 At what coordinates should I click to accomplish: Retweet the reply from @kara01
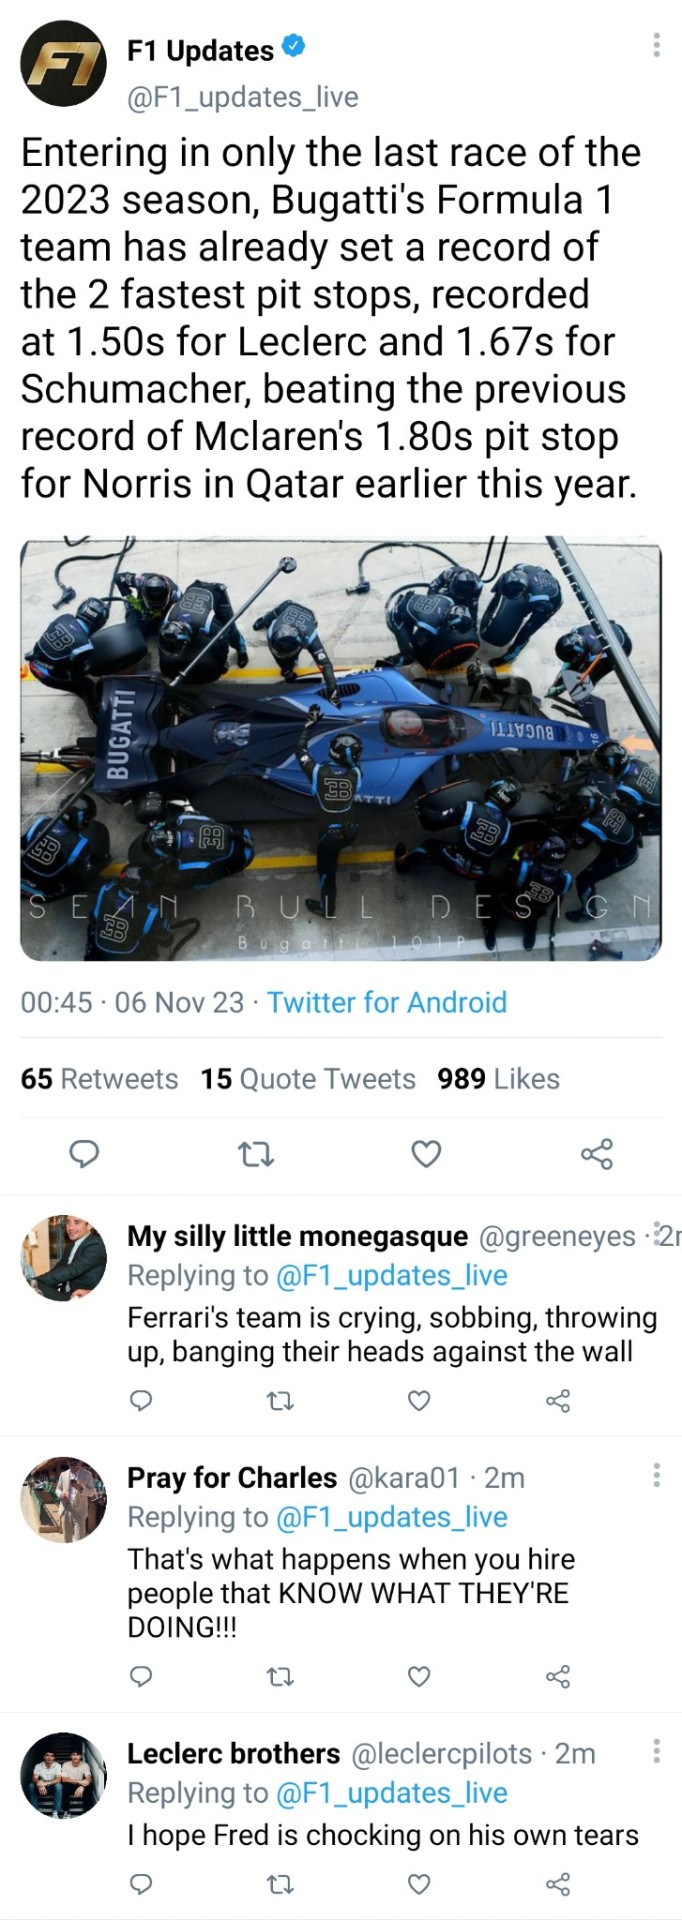tap(281, 1677)
